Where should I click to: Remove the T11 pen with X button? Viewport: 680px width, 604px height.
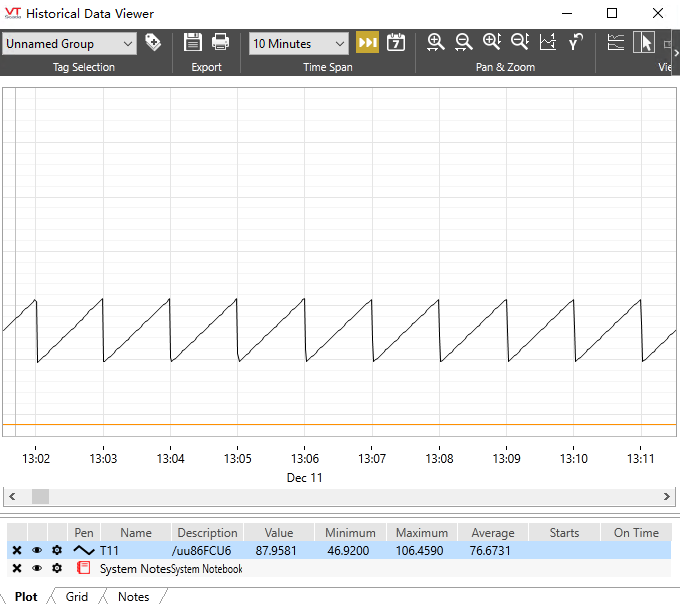[17, 550]
